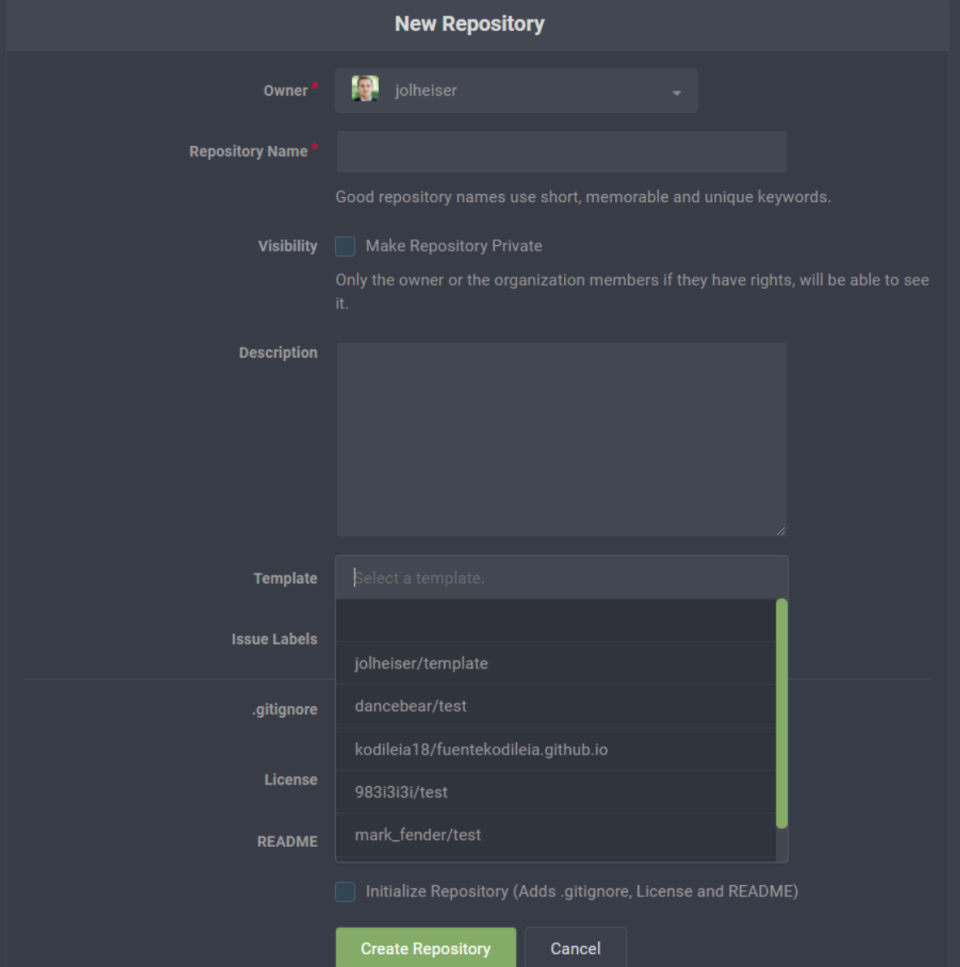Click inside the Description text area

point(561,440)
